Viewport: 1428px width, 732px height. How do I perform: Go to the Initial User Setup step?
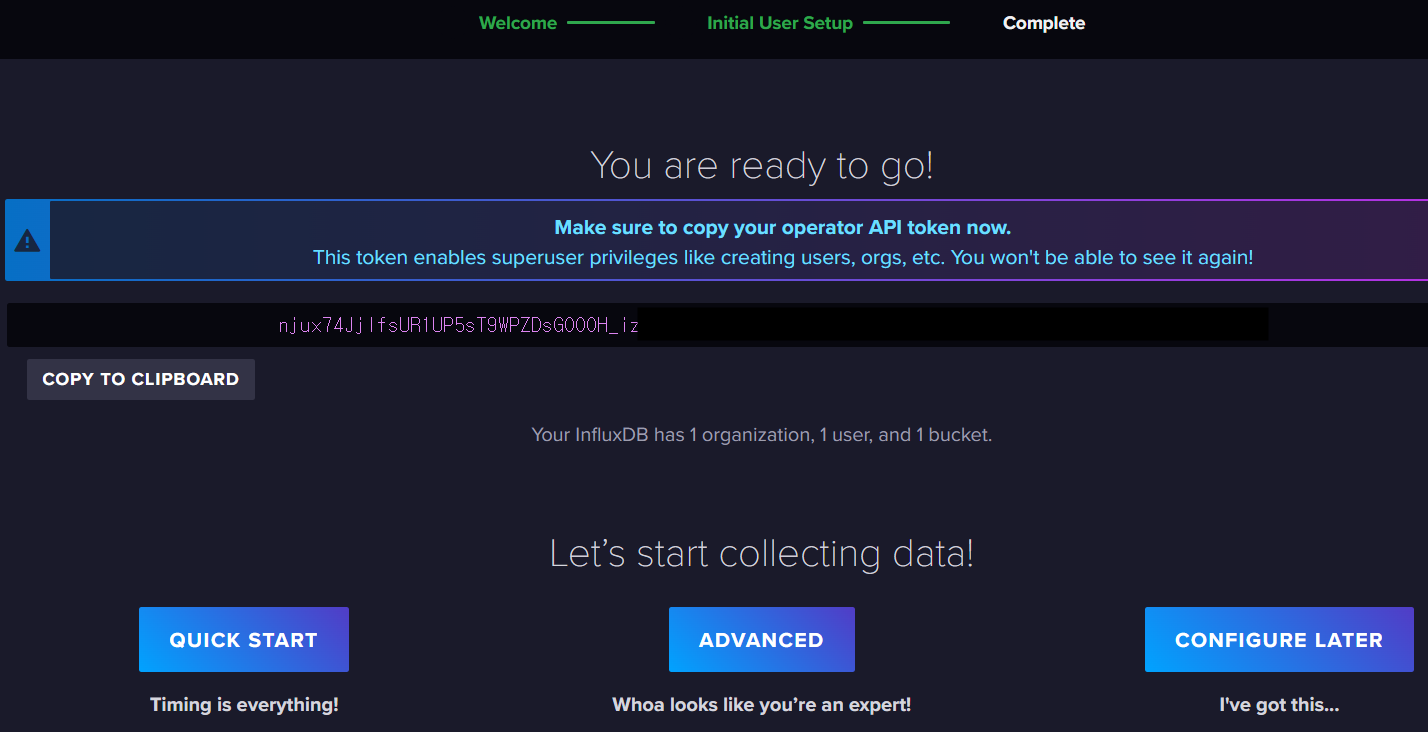780,23
